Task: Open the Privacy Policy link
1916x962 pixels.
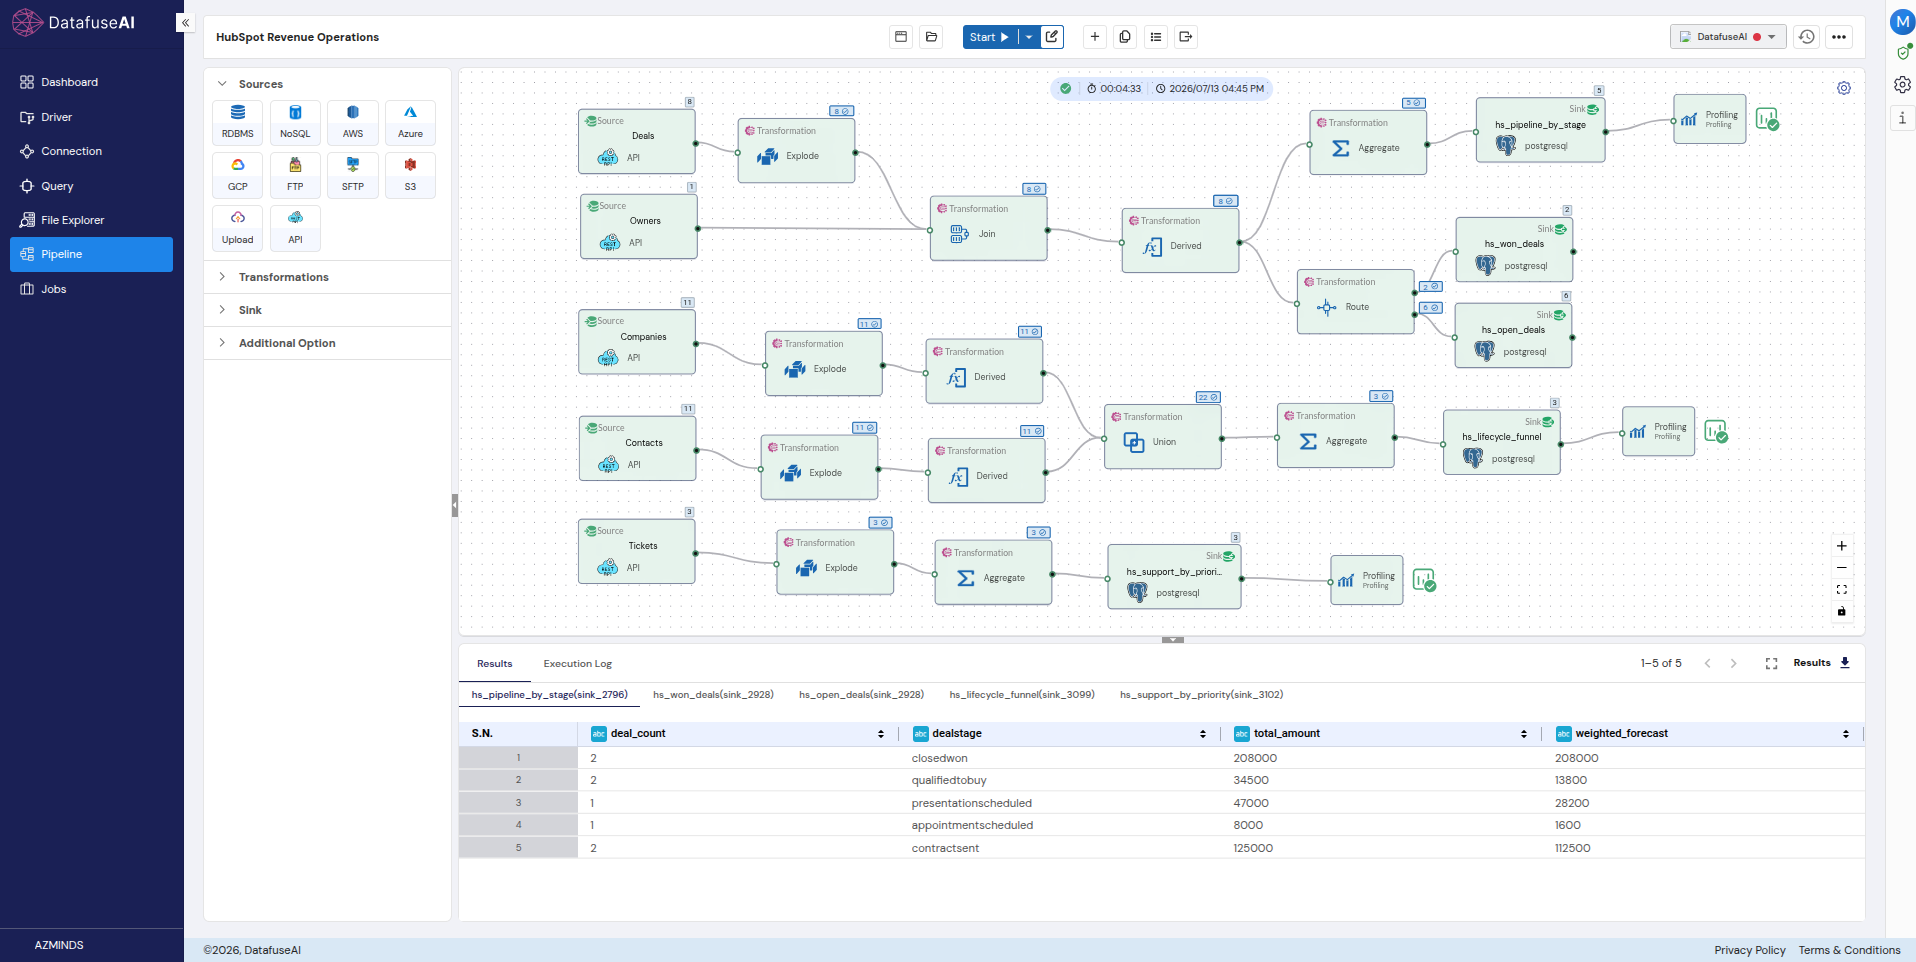Action: coord(1750,950)
